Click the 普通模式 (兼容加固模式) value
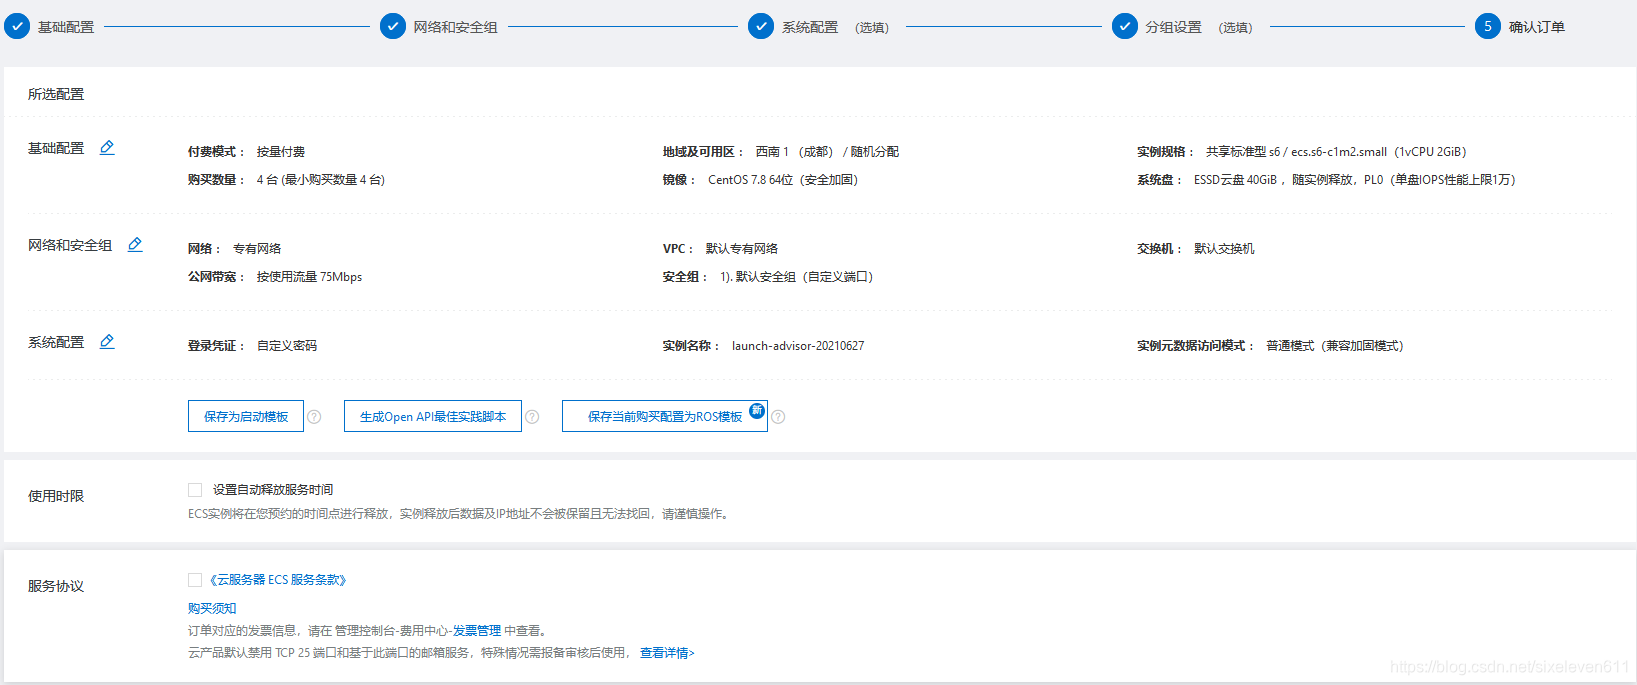The image size is (1637, 685). tap(1335, 346)
